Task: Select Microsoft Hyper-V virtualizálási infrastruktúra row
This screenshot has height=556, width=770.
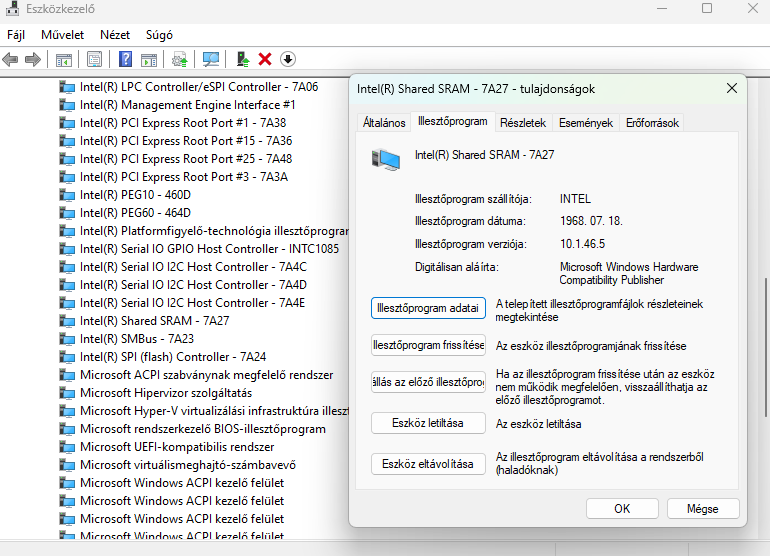Action: (x=214, y=411)
